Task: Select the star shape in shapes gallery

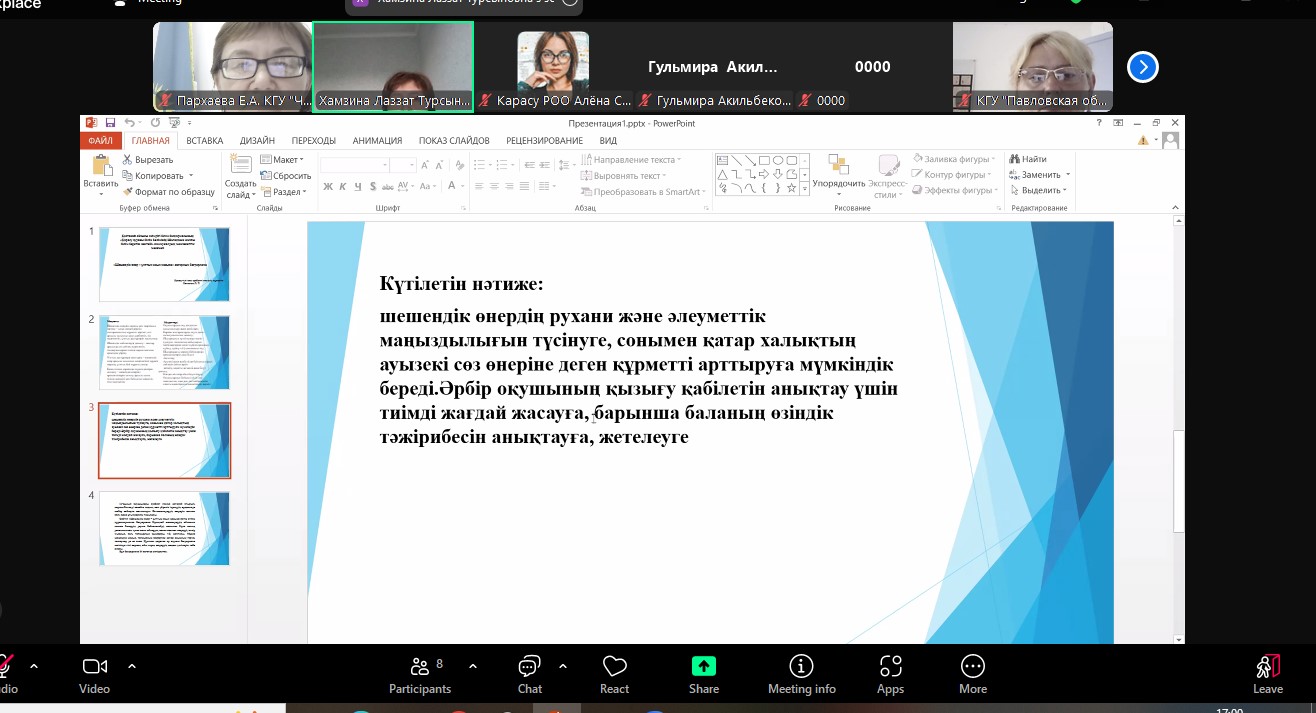Action: [792, 188]
